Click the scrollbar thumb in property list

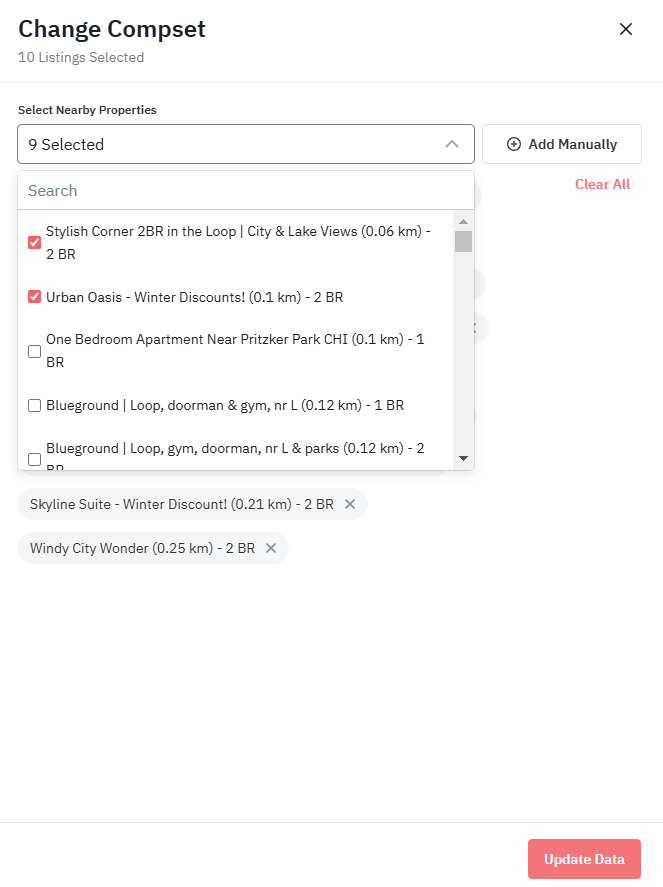(x=463, y=242)
